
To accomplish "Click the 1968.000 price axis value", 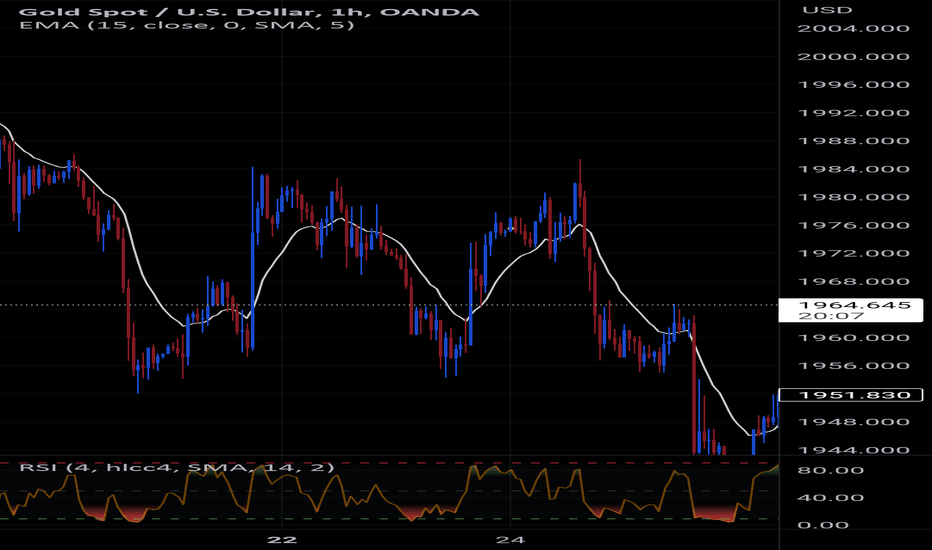I will [853, 282].
